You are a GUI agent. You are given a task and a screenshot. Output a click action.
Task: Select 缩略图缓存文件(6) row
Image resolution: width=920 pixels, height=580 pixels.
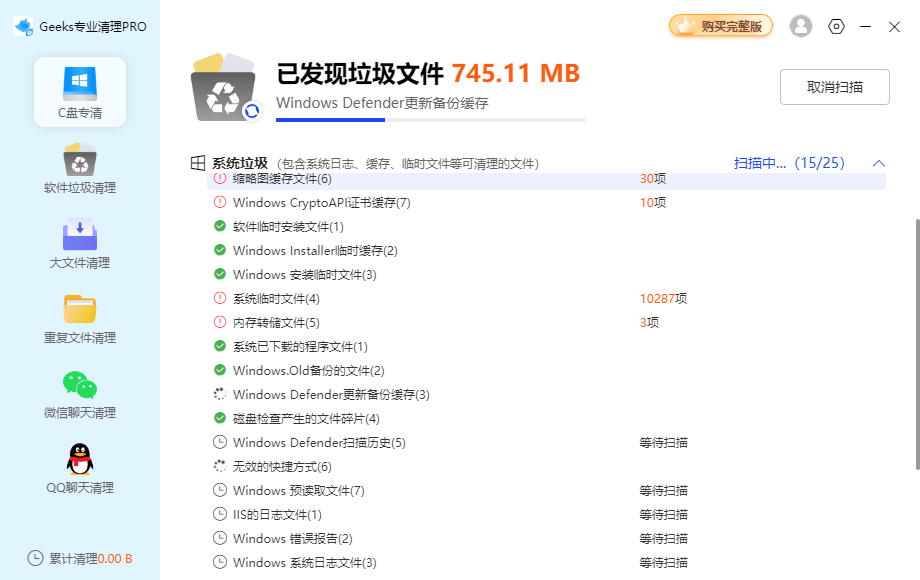point(546,179)
